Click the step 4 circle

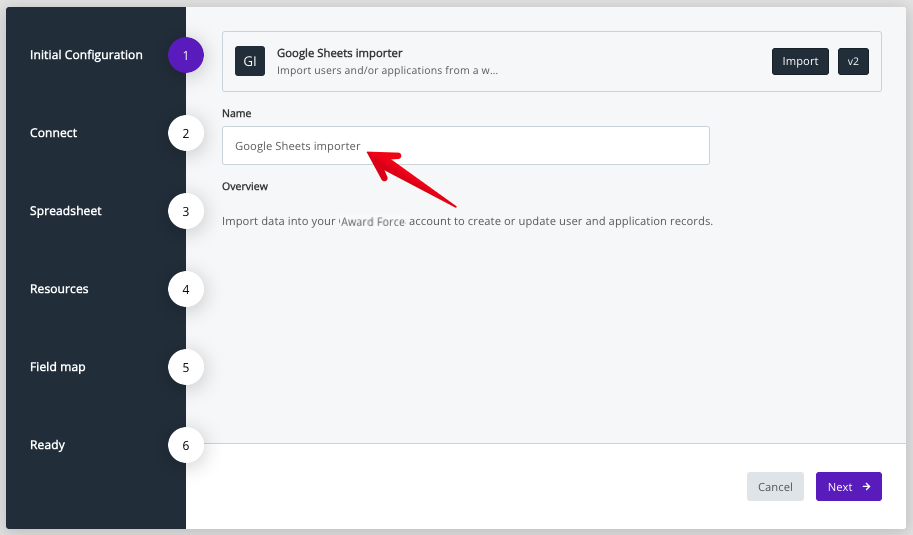tap(186, 289)
